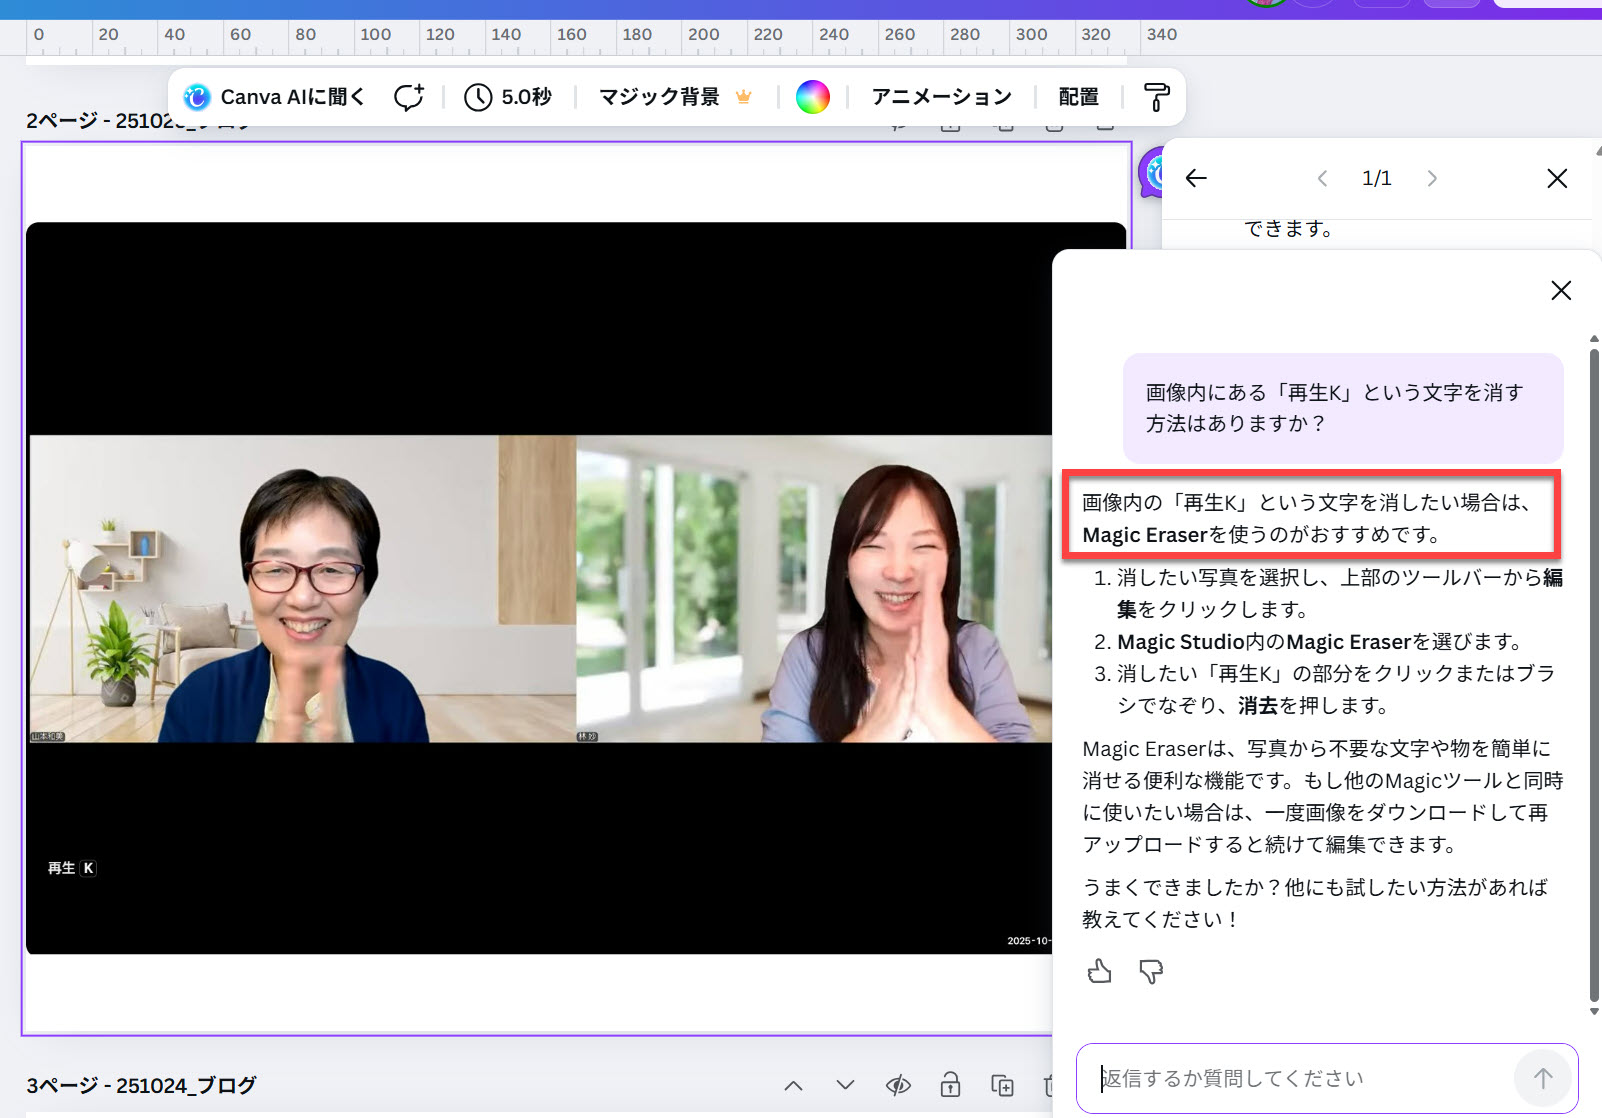The image size is (1602, 1118).
Task: Give thumbs down to the AI answer
Action: tap(1151, 971)
